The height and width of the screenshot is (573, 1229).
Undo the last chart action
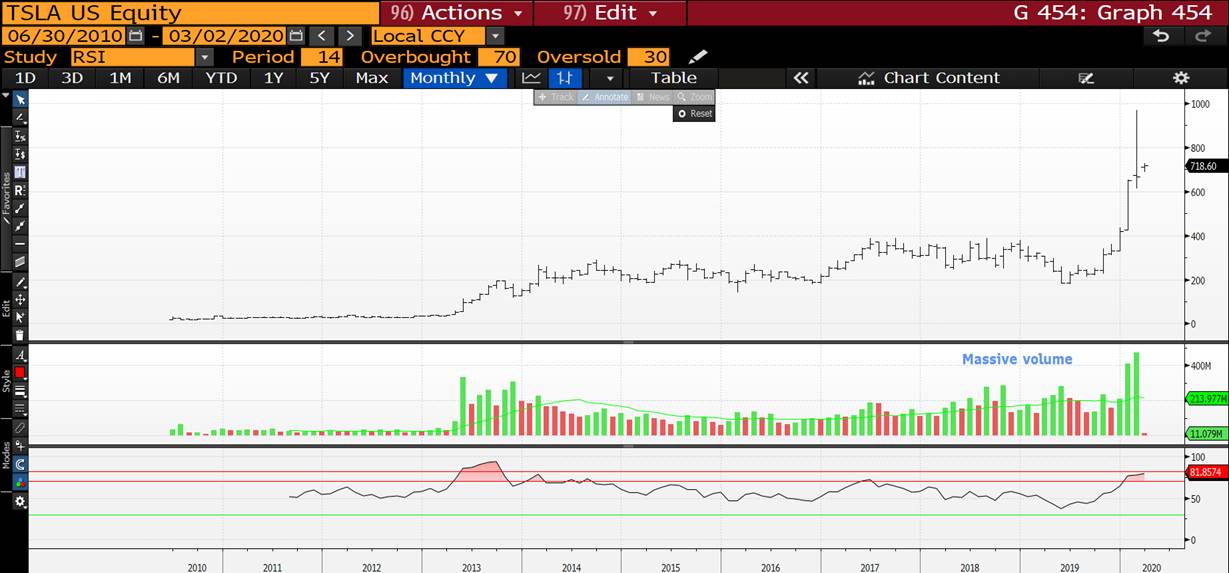click(1161, 36)
